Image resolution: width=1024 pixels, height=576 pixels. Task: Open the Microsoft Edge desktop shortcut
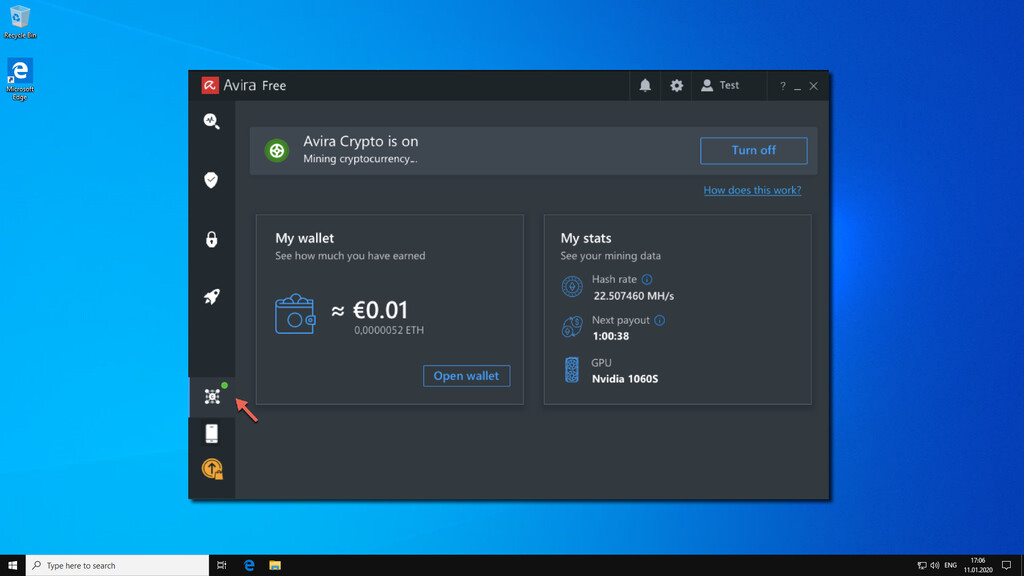pos(20,80)
